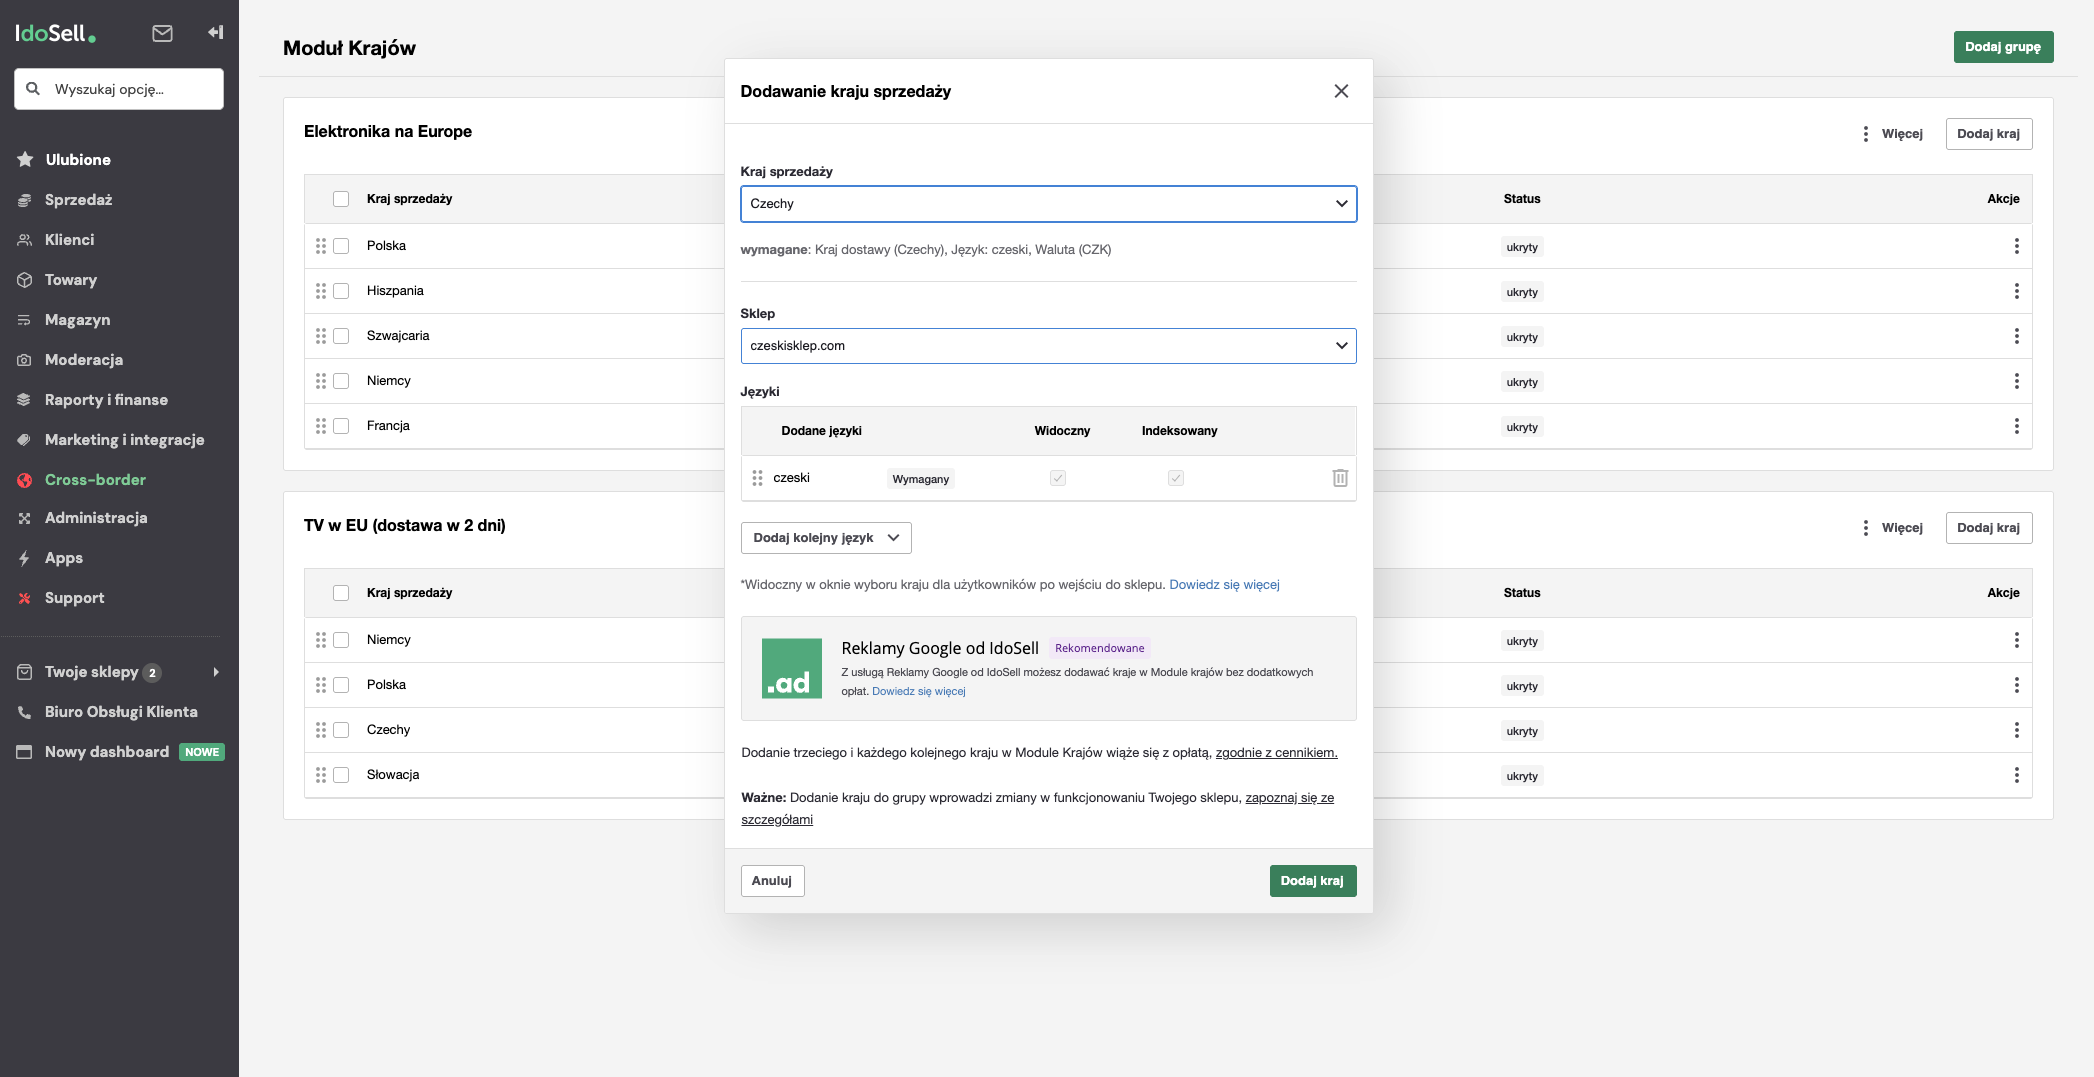
Task: Open the Dodaj kolejny język dropdown
Action: pos(826,538)
